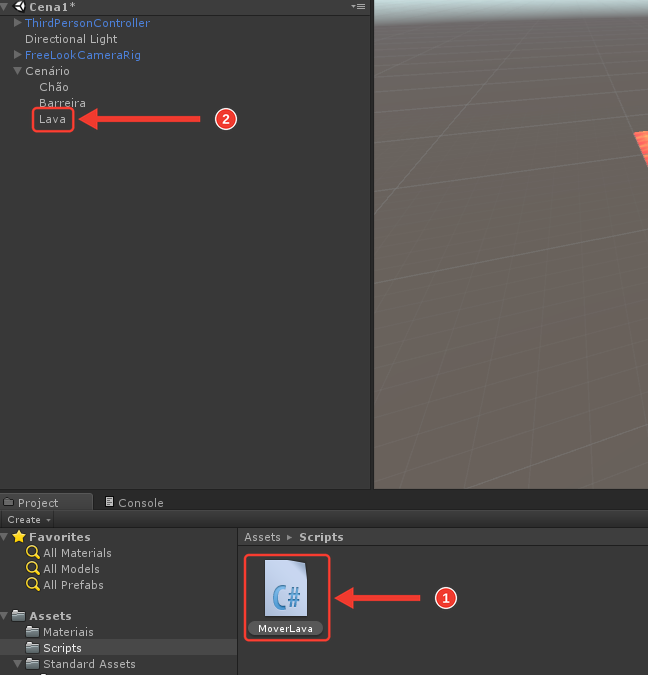This screenshot has height=675, width=648.
Task: Collapse the Cena1 scene in hierarchy
Action: click(4, 6)
